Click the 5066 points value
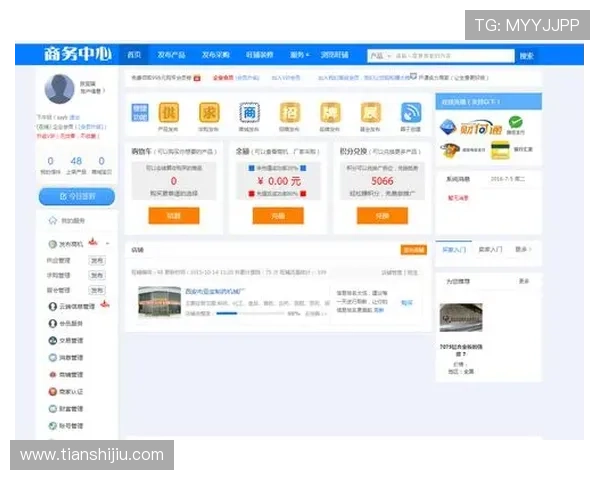The width and height of the screenshot is (600, 480). 382,181
